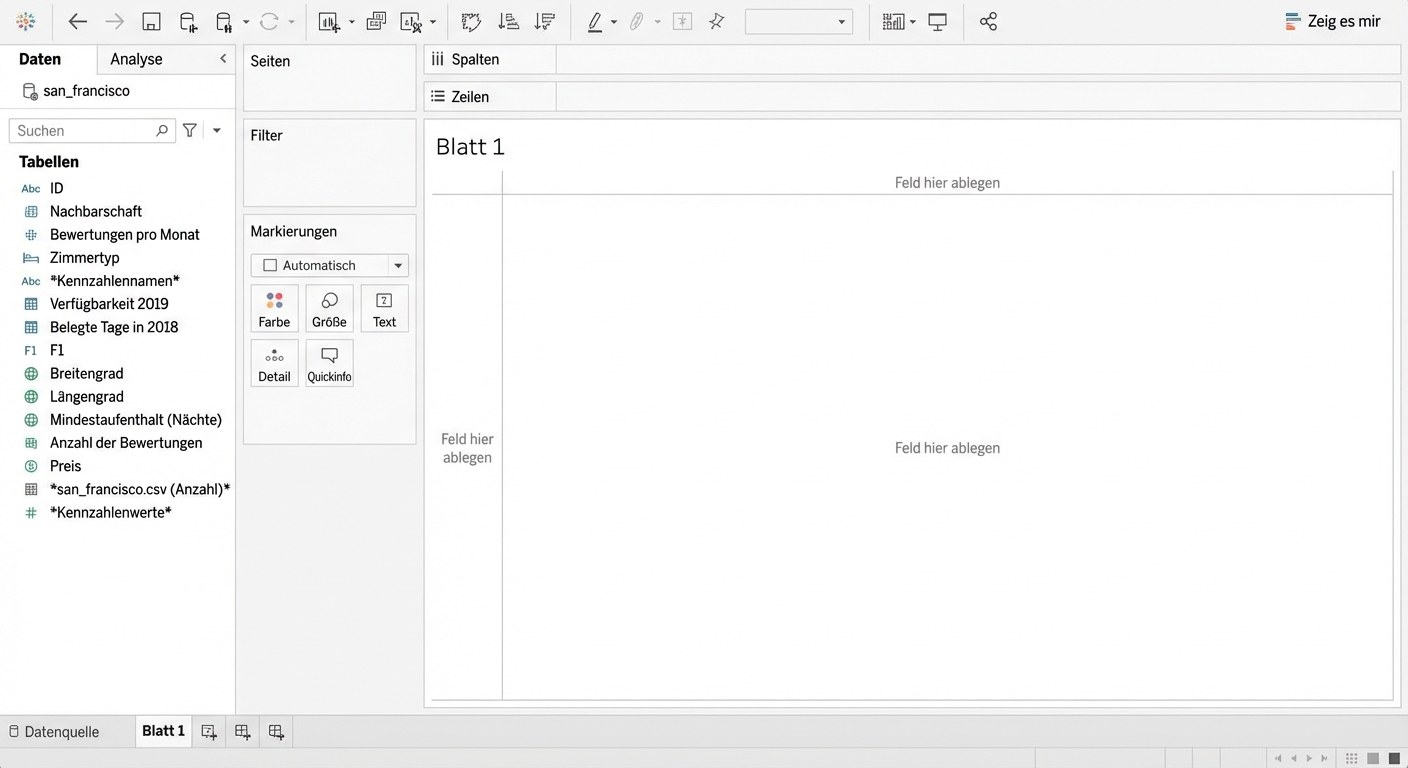
Task: Toggle the pin axis icon
Action: [717, 22]
